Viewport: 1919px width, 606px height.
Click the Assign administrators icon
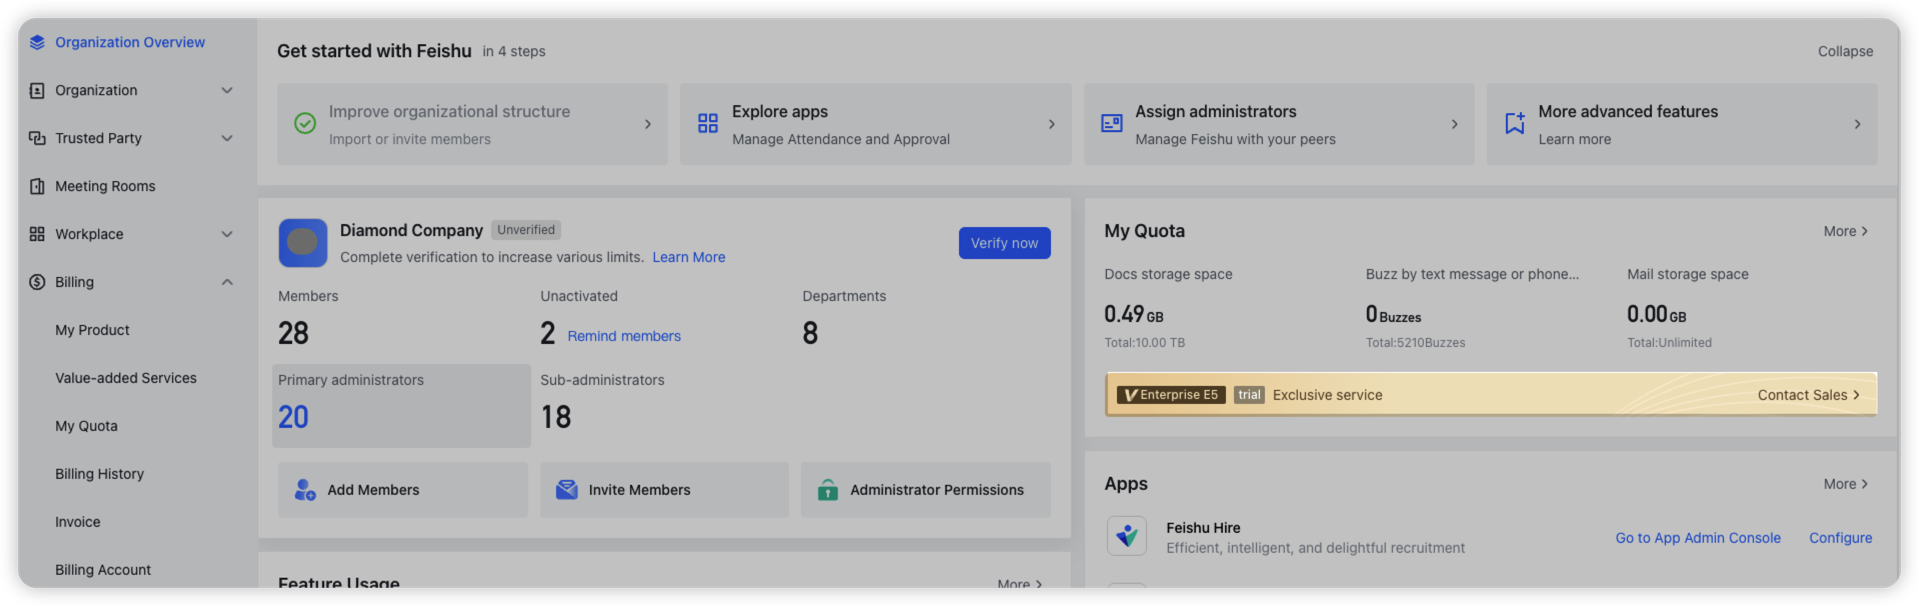[1111, 123]
